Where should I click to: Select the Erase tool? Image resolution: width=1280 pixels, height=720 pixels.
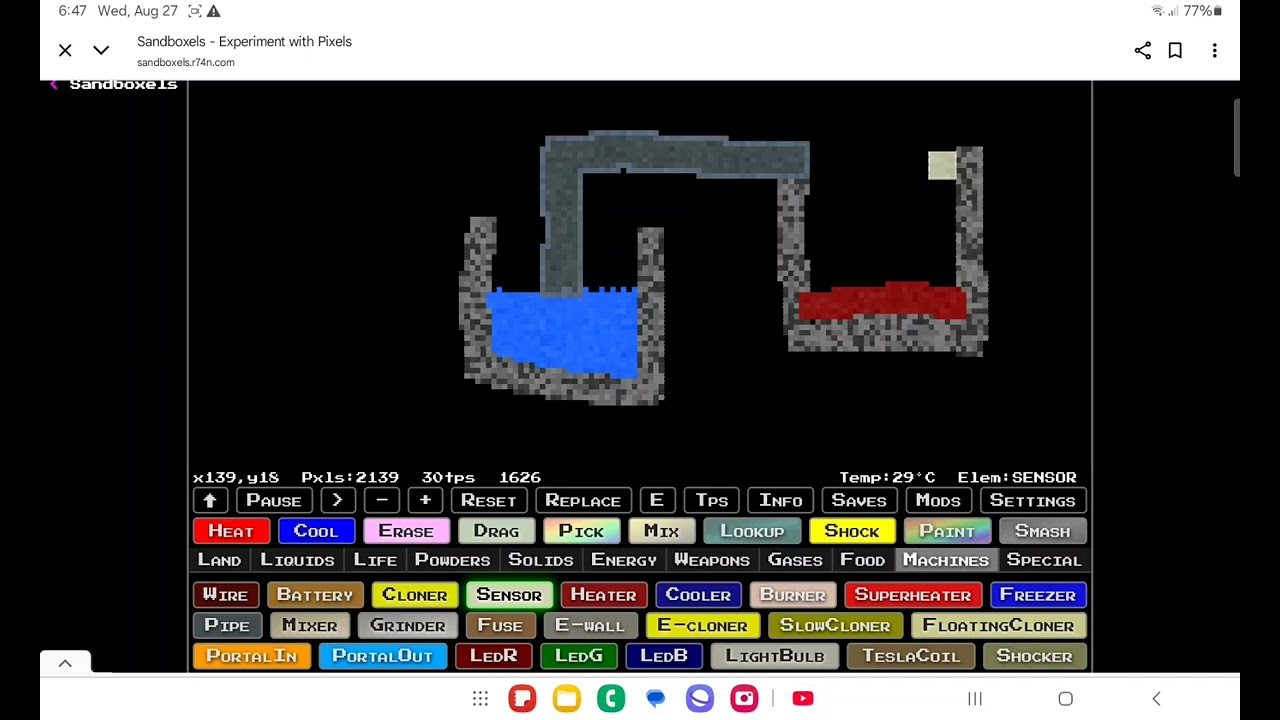tap(406, 532)
